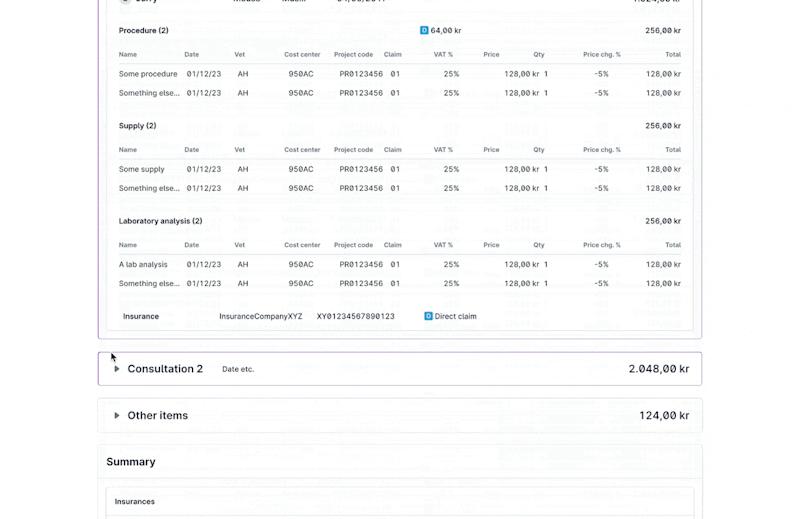Image resolution: width=800 pixels, height=519 pixels.
Task: Click Procedure section total 256,00 kr
Action: click(663, 31)
